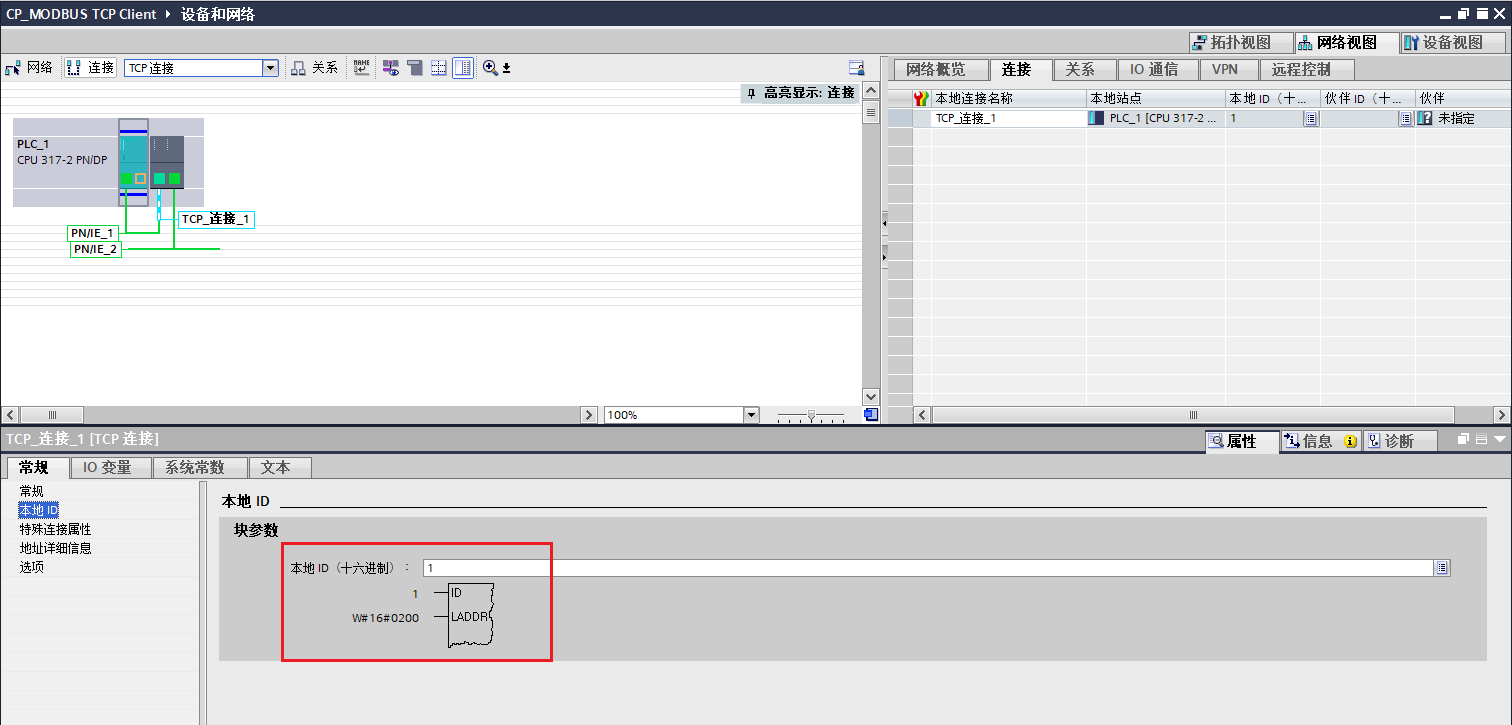Click the zoom slider below network view
Image resolution: width=1512 pixels, height=725 pixels.
coord(811,415)
